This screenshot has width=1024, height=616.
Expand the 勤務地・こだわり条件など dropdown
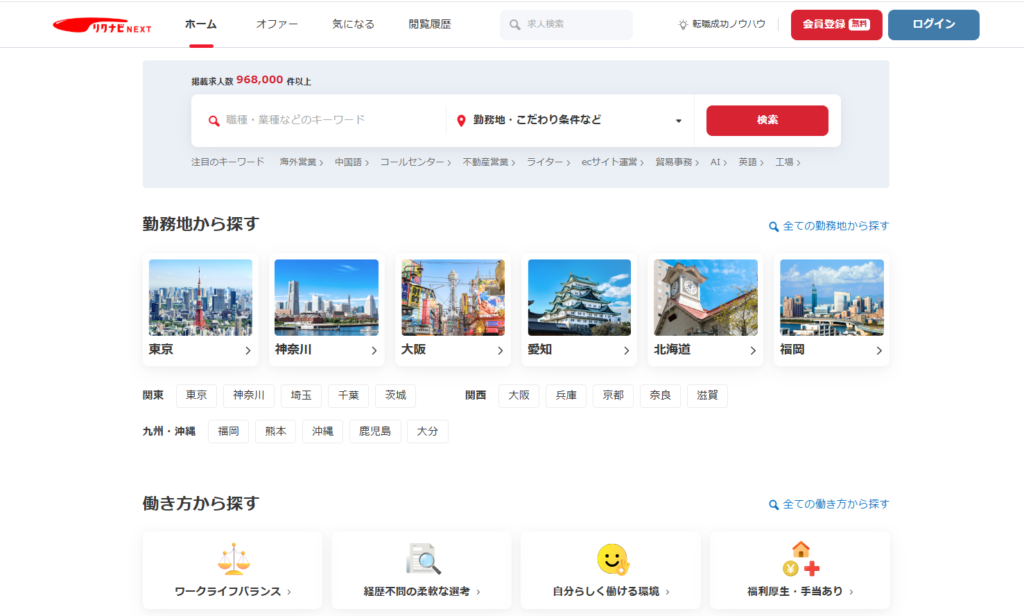(x=678, y=121)
